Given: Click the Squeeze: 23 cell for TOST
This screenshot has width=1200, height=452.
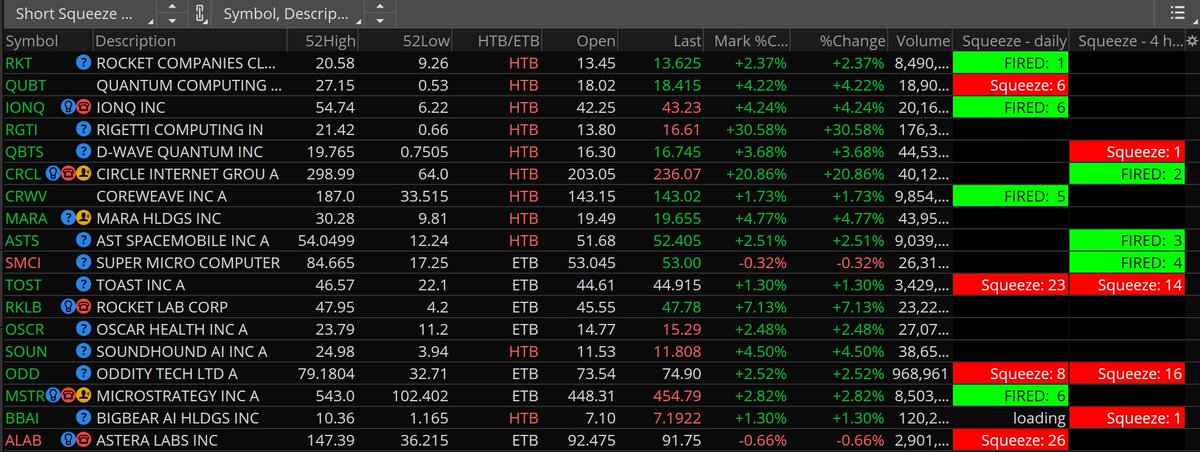Looking at the screenshot, I should pyautogui.click(x=1011, y=284).
